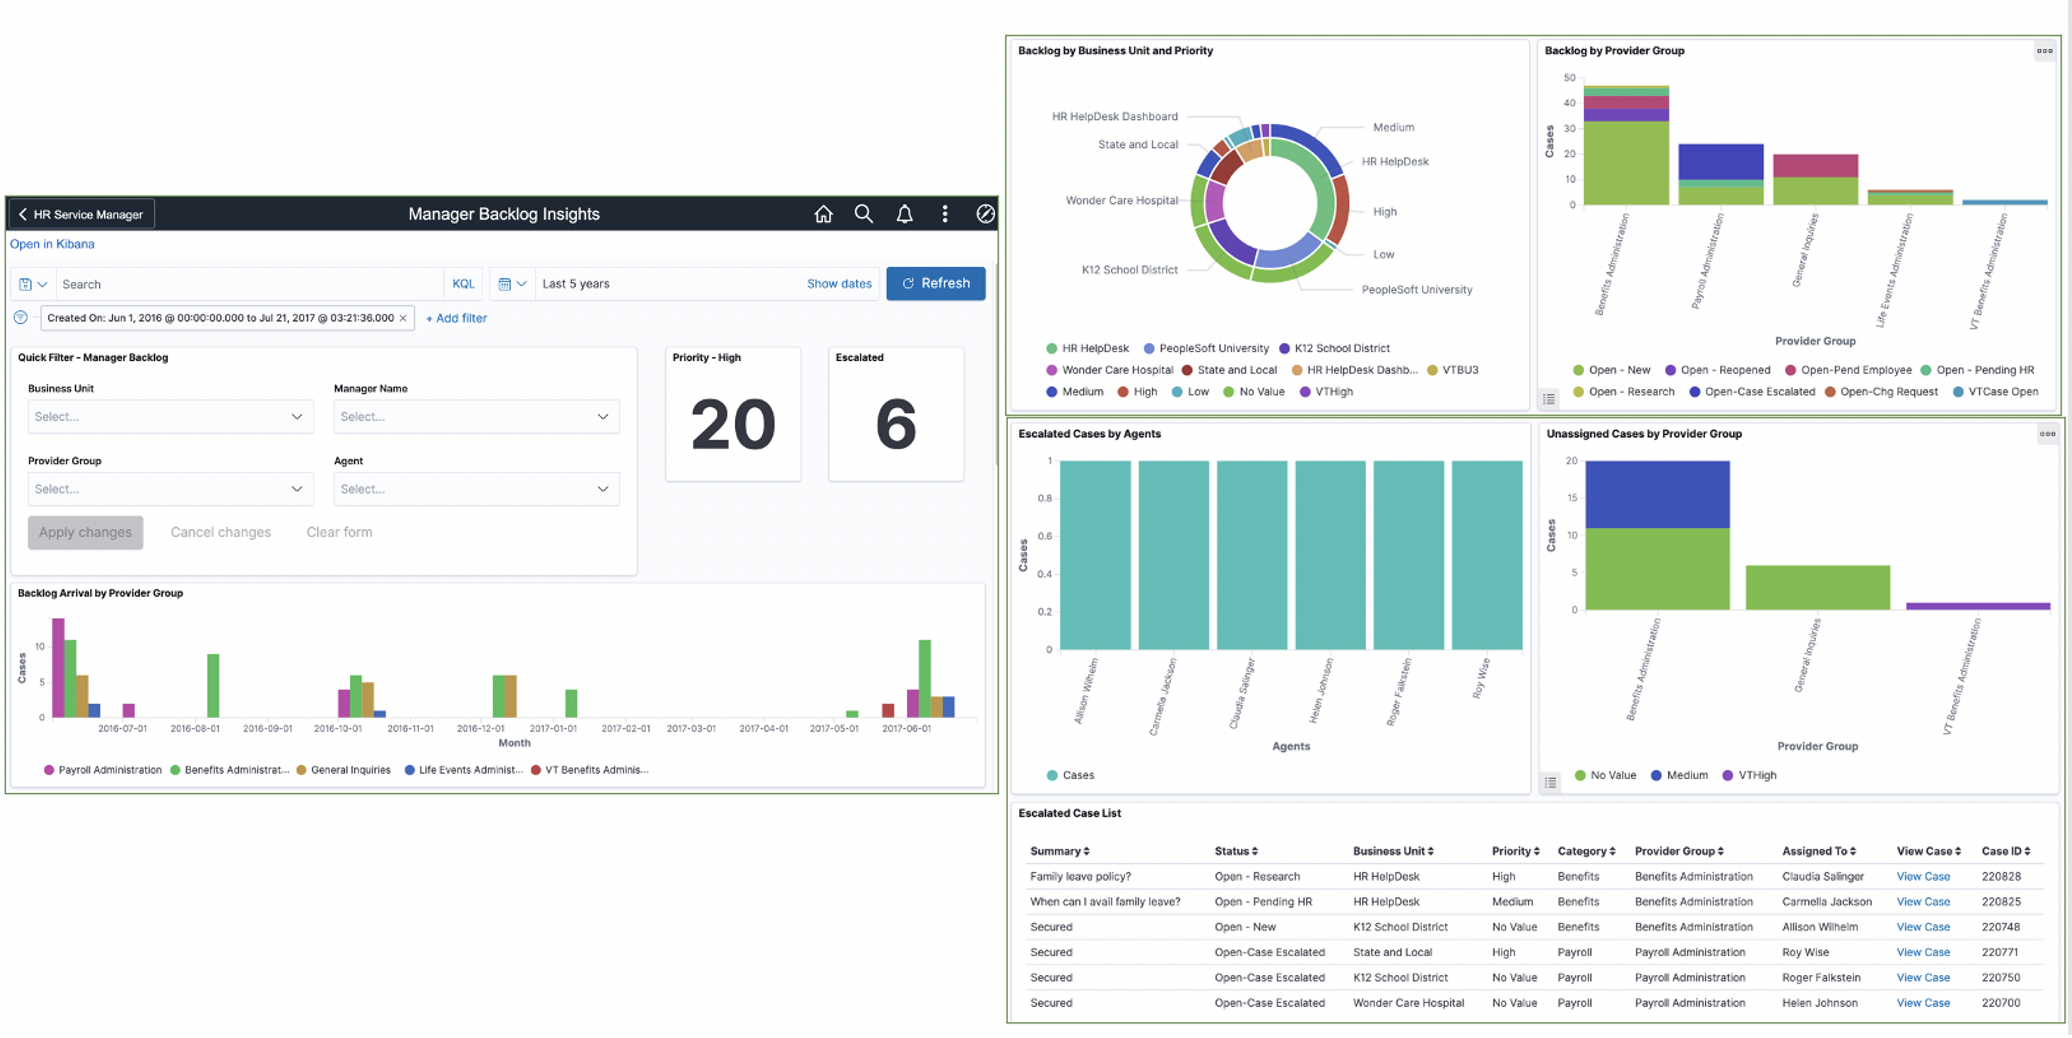Click the Refresh button
2072x1038 pixels.
(935, 283)
